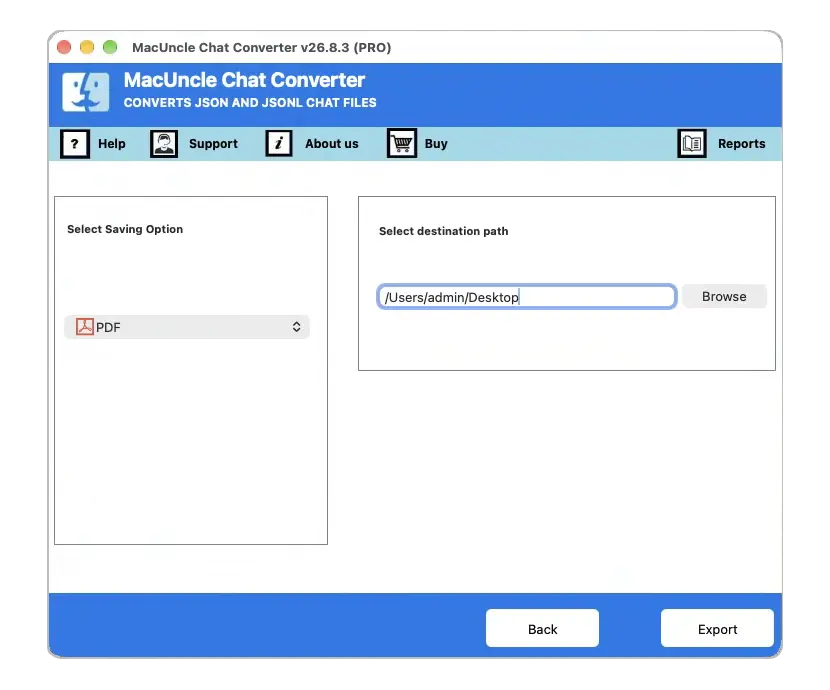
Task: Click the PDF file icon in dropdown
Action: pyautogui.click(x=85, y=326)
